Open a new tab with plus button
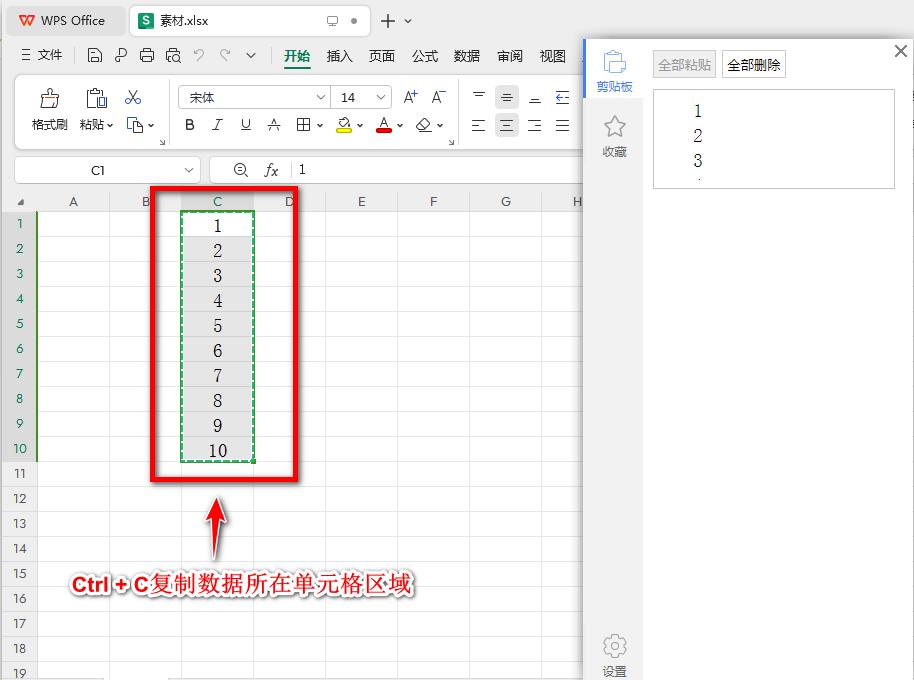 [388, 21]
